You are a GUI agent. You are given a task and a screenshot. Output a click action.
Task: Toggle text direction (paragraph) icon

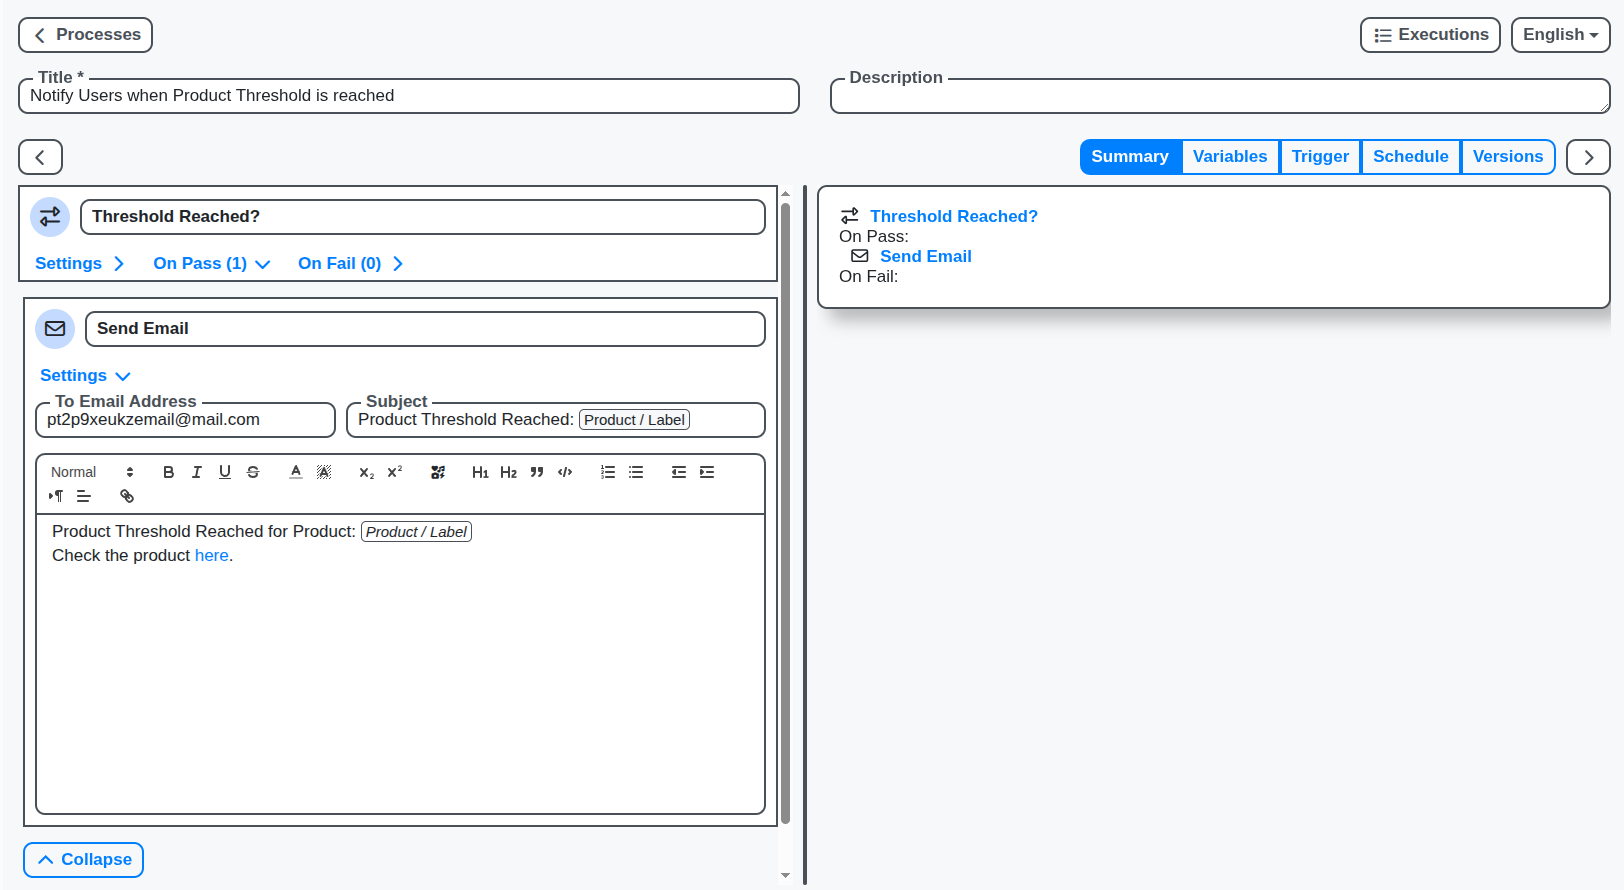tap(56, 496)
